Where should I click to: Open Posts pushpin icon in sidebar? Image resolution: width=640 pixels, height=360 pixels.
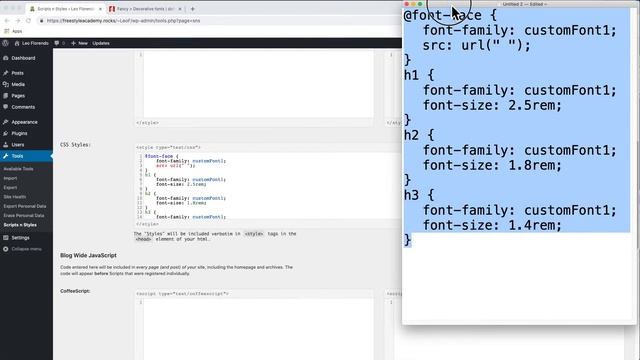(x=6, y=73)
